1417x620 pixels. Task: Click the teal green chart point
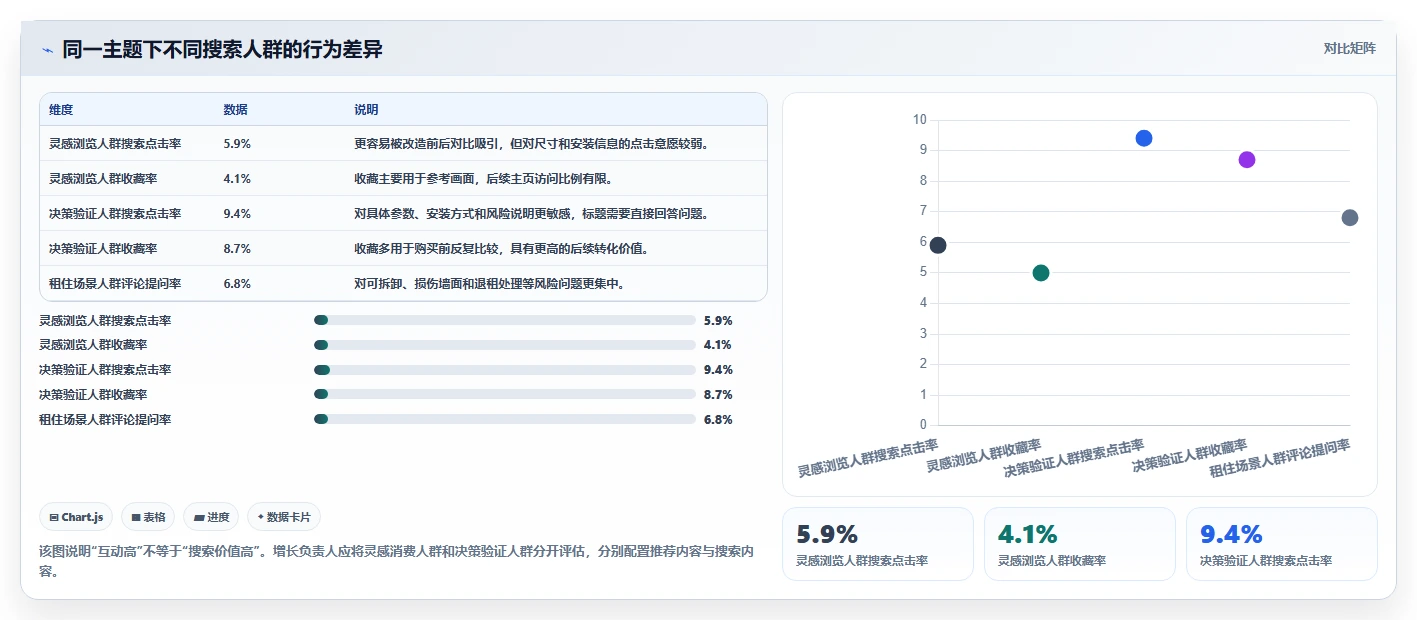point(1041,273)
